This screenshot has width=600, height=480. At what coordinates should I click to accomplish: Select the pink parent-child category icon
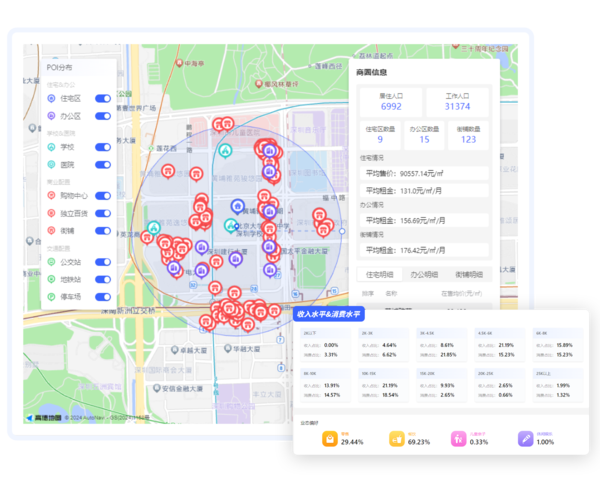(x=458, y=439)
